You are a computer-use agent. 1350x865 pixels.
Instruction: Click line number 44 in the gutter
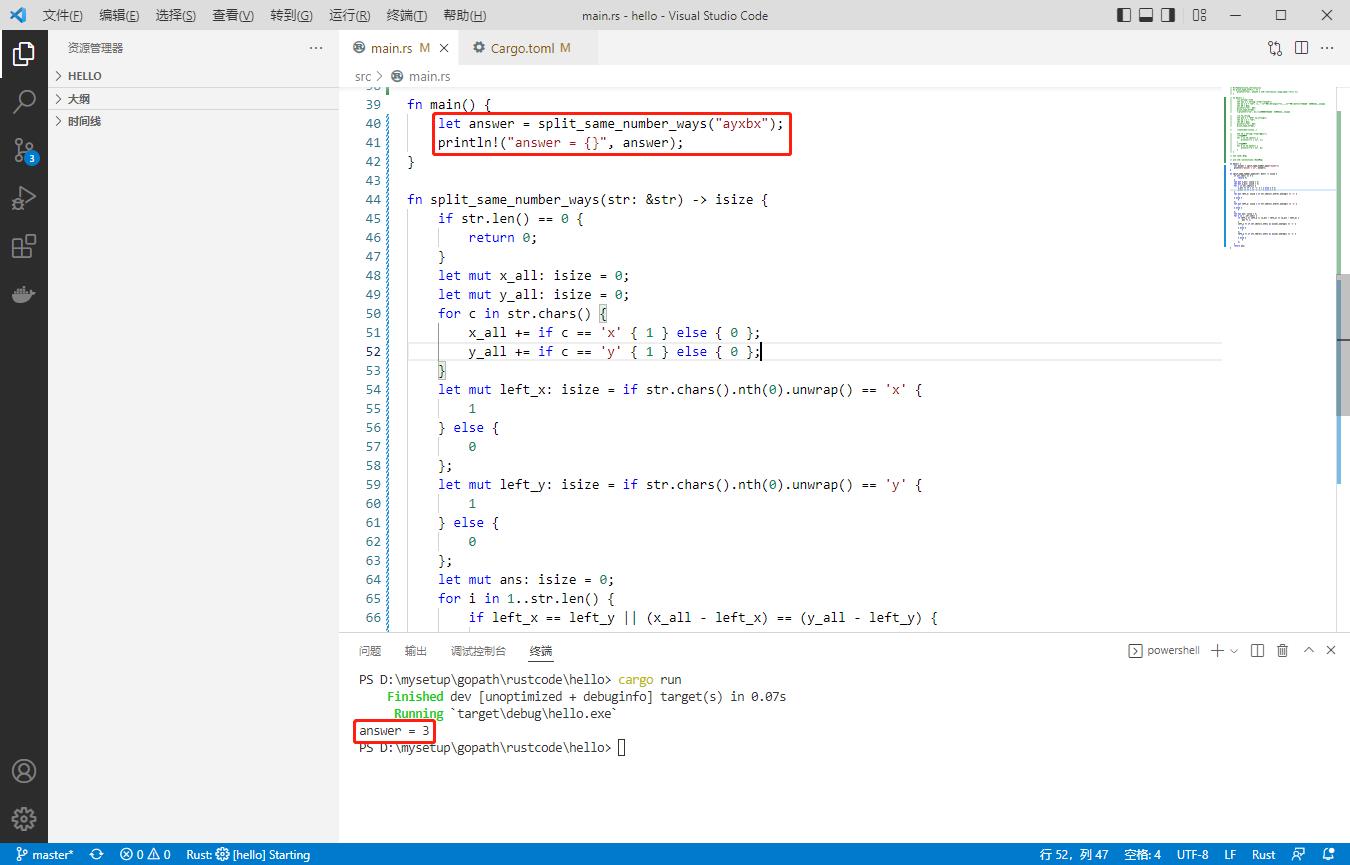(372, 199)
